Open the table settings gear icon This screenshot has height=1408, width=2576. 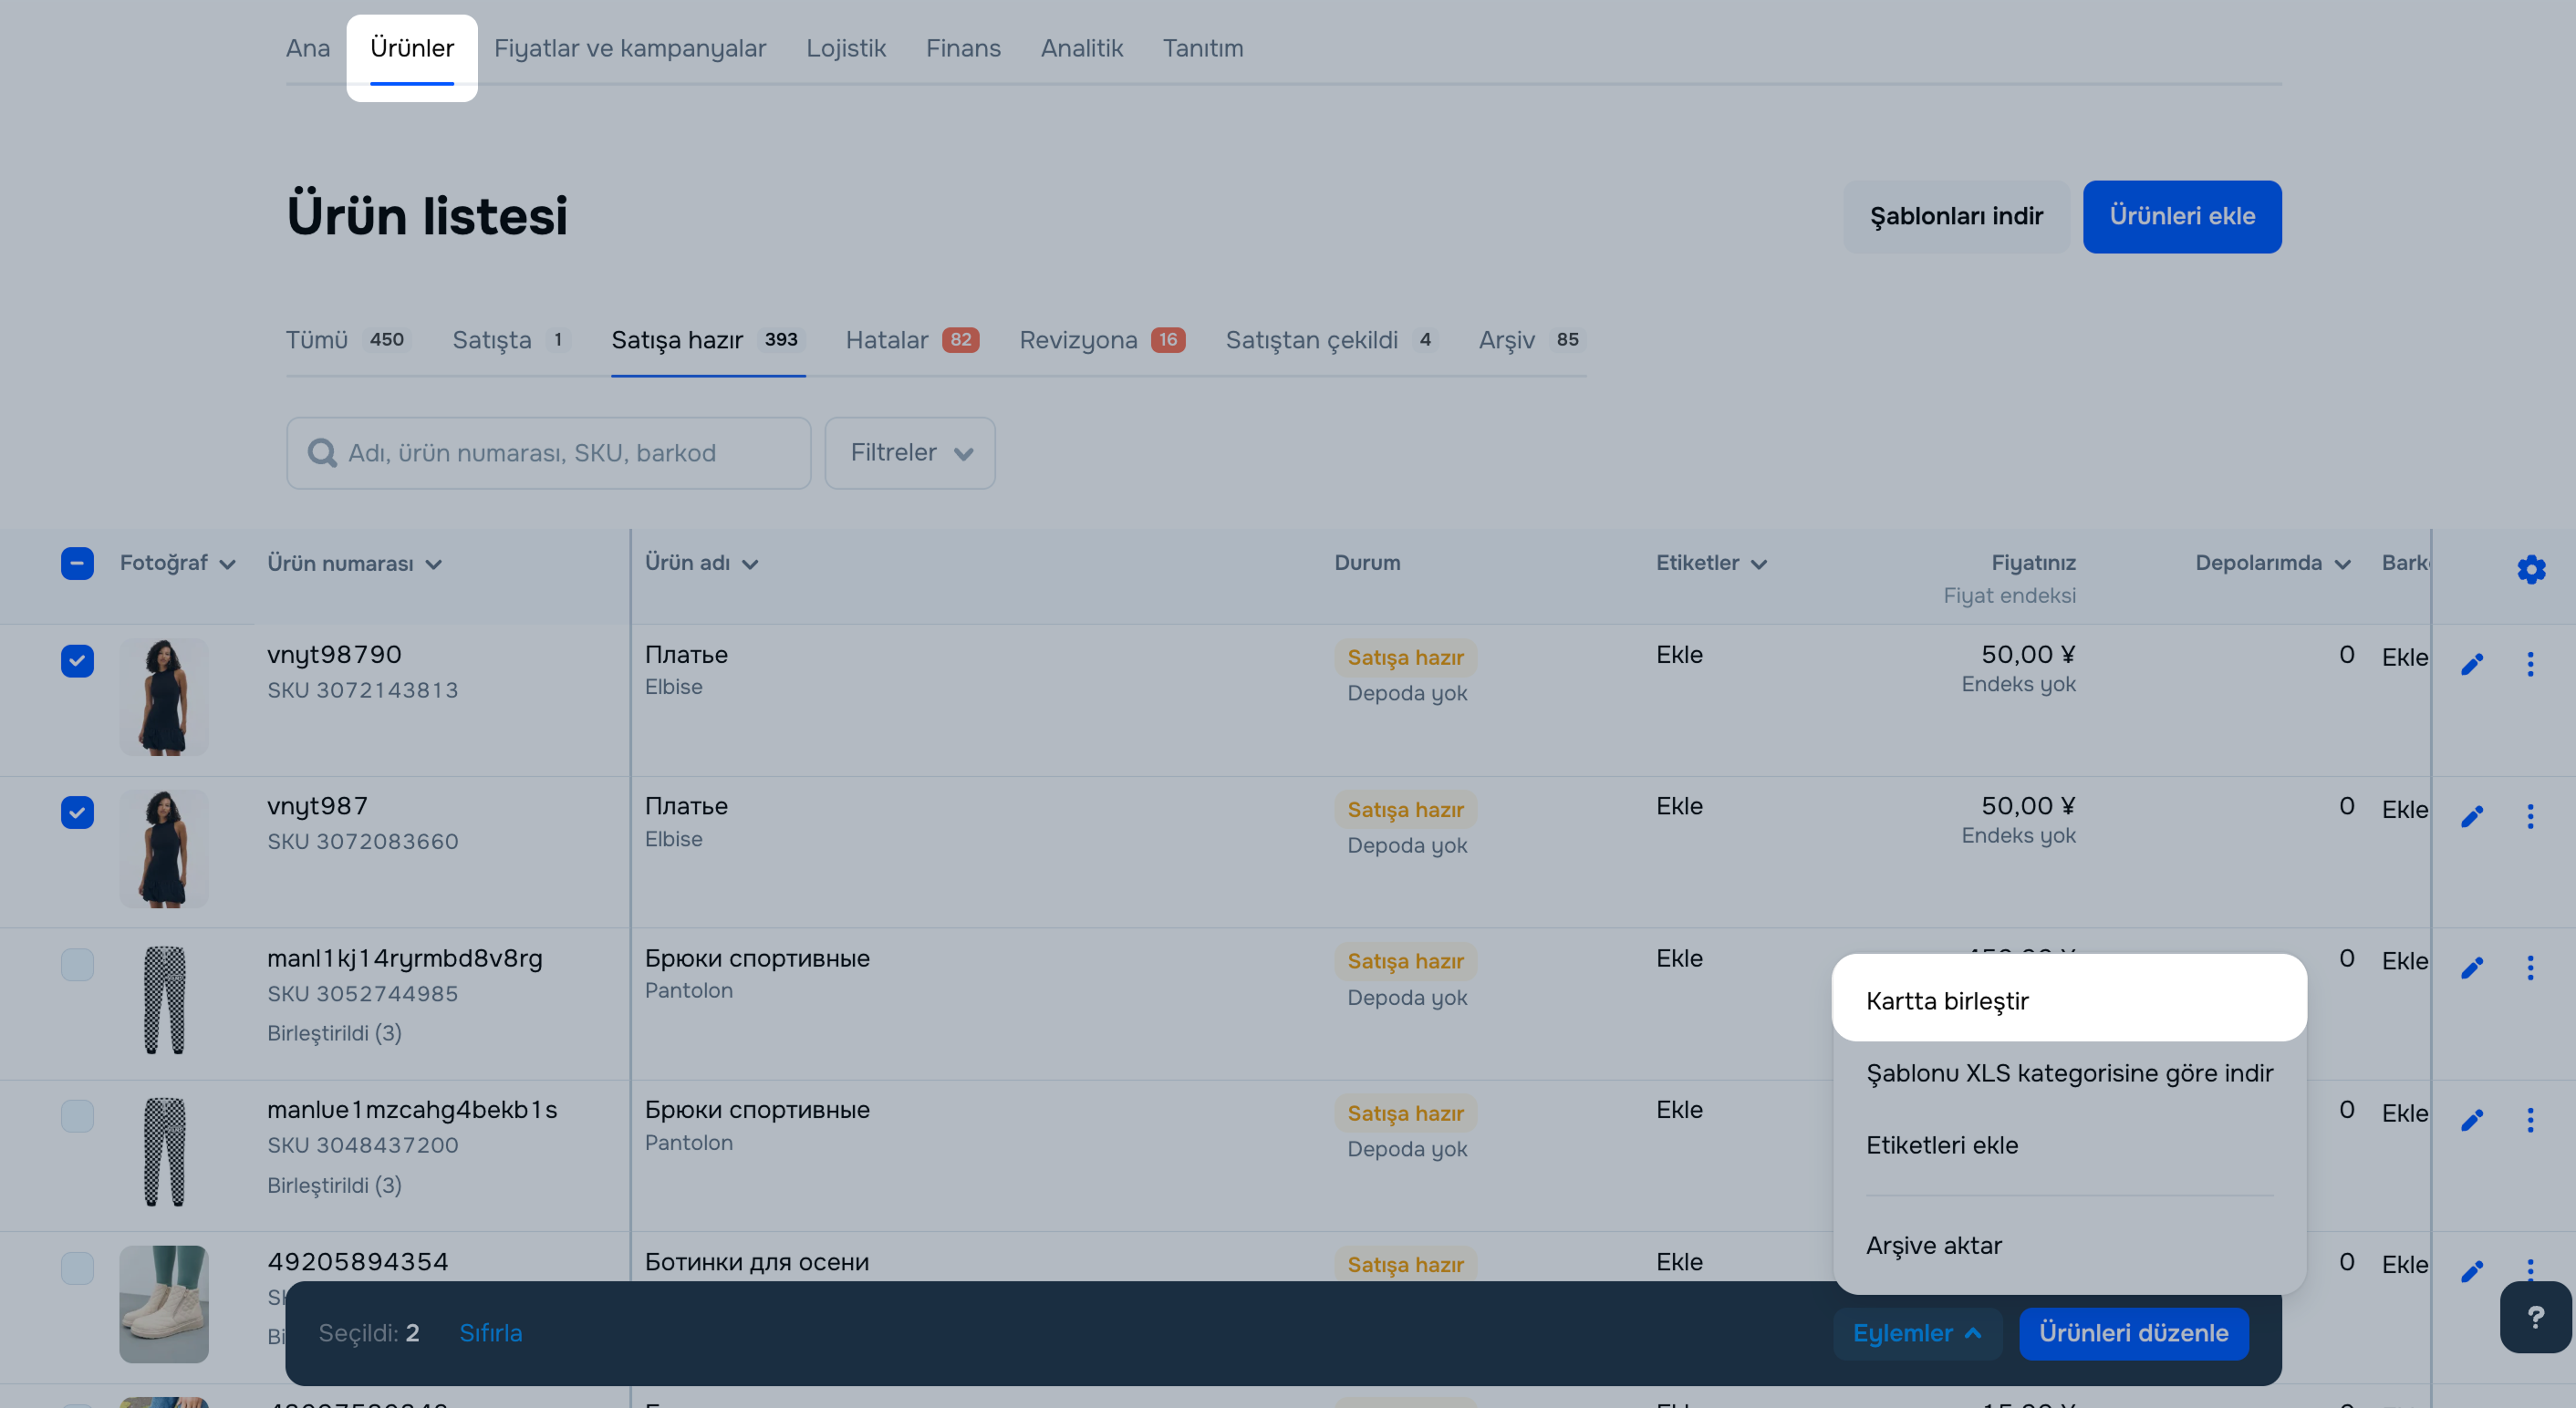click(x=2530, y=569)
